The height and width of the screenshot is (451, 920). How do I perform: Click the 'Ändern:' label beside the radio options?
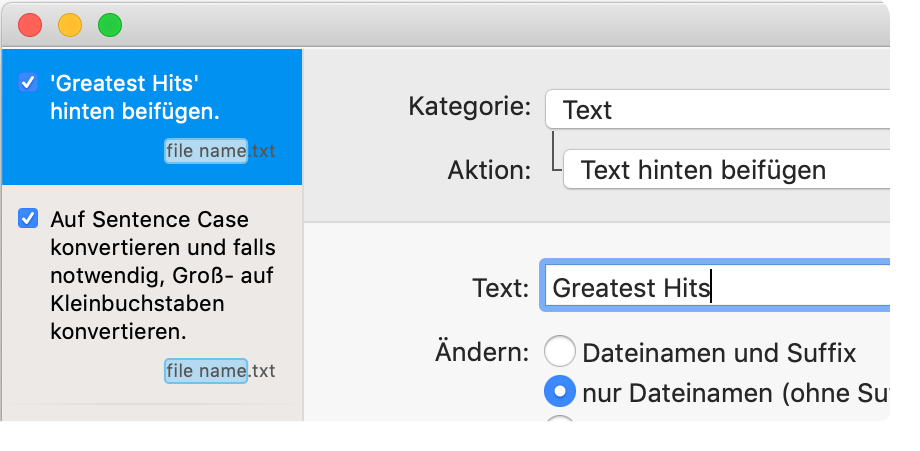pyautogui.click(x=481, y=351)
